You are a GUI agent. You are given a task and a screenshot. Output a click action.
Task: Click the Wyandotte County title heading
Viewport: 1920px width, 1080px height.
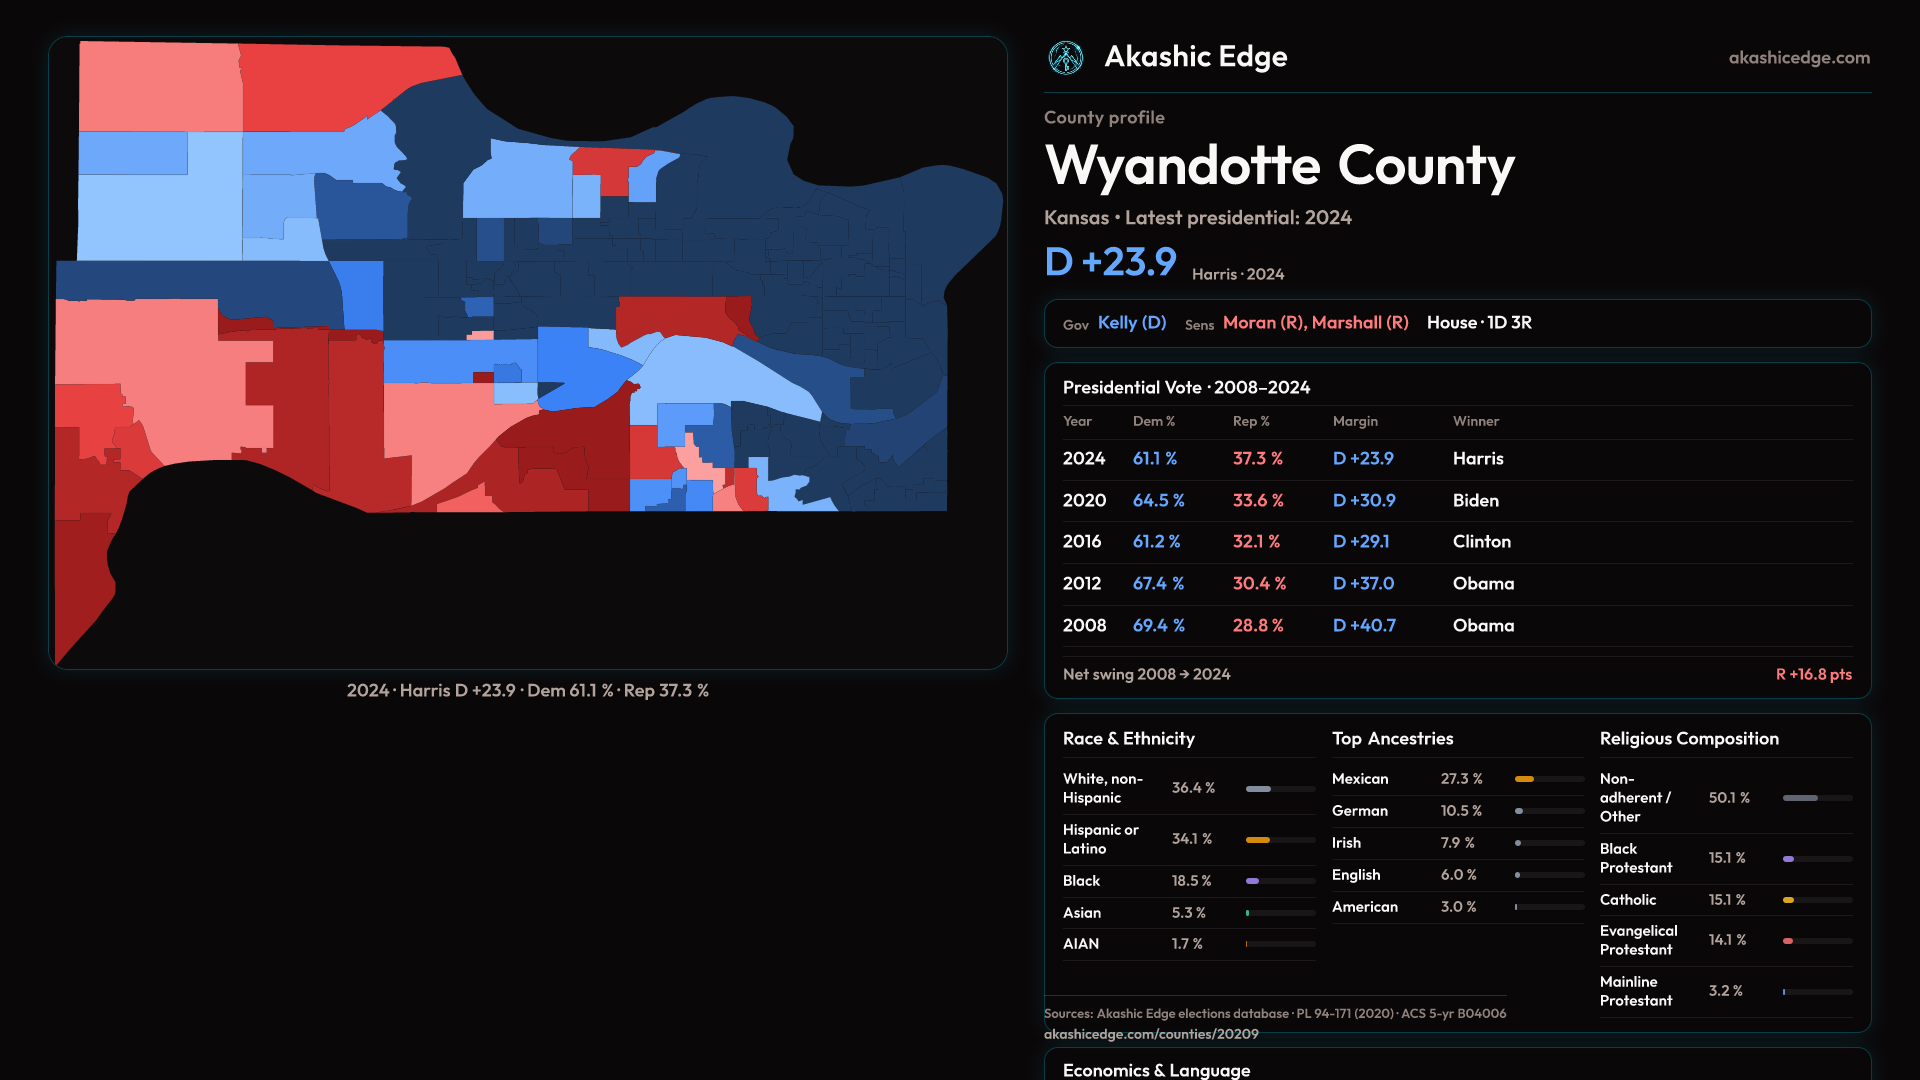pyautogui.click(x=1279, y=166)
